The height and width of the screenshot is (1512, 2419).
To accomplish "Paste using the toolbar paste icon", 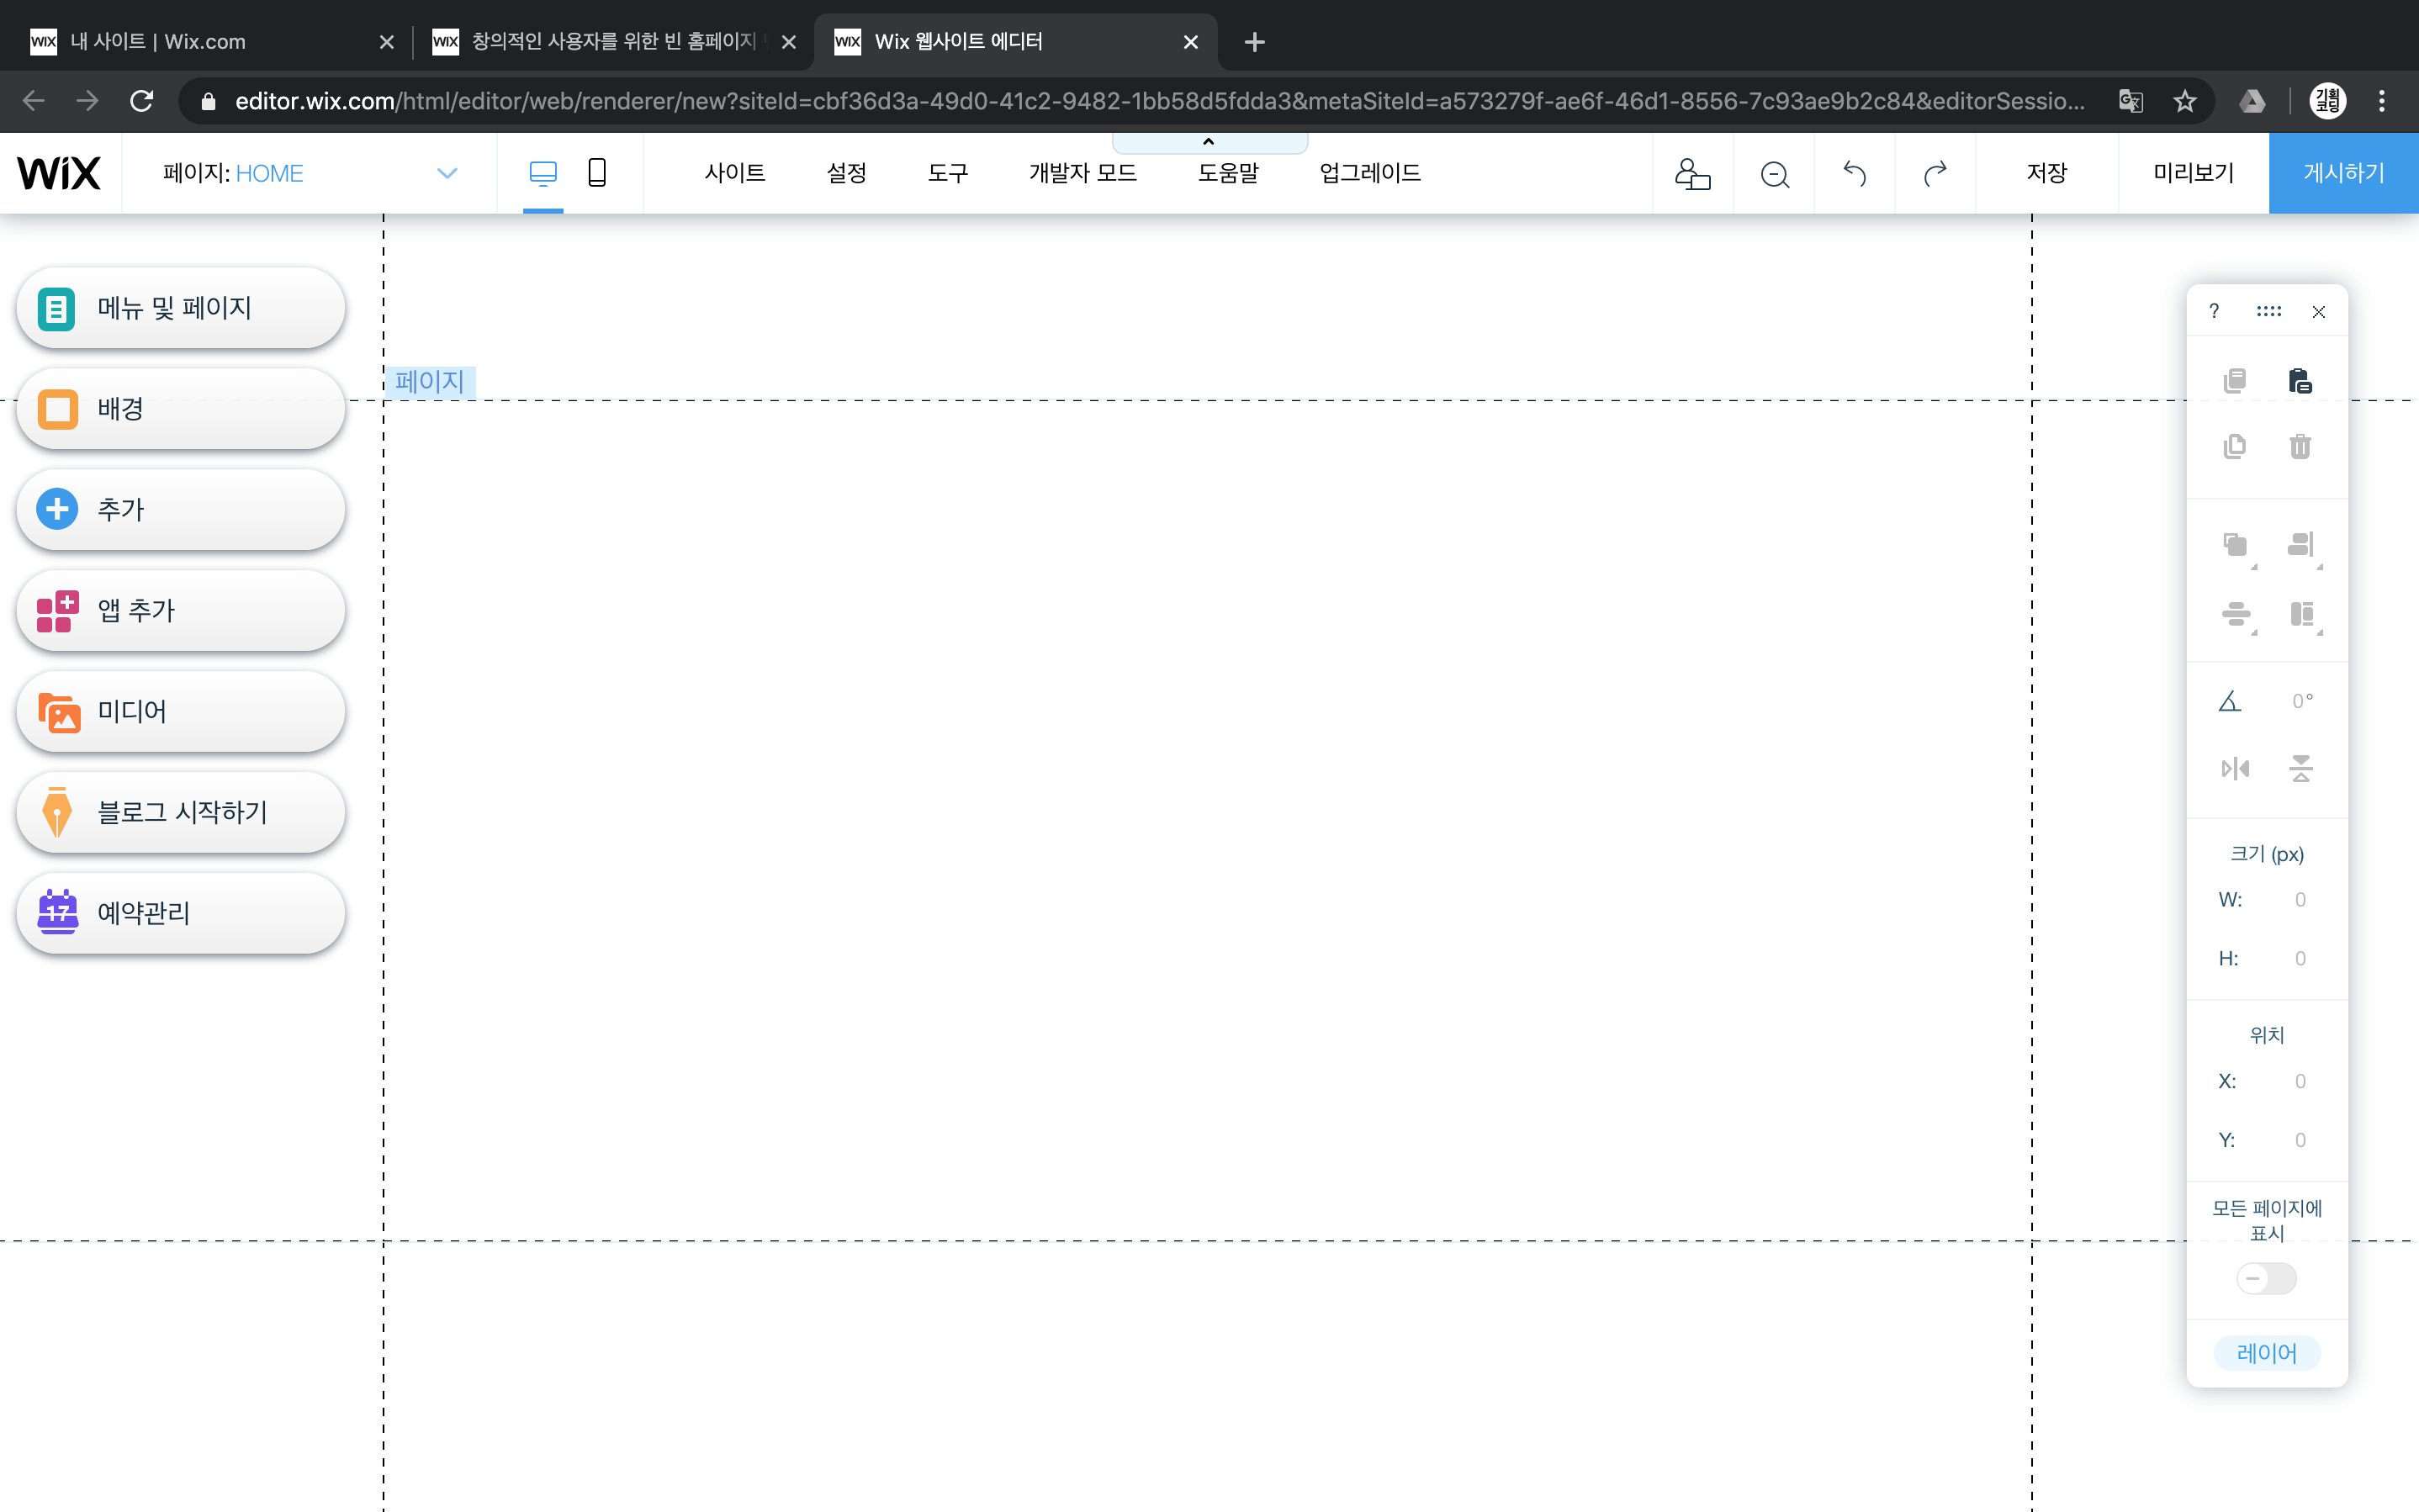I will click(x=2299, y=381).
